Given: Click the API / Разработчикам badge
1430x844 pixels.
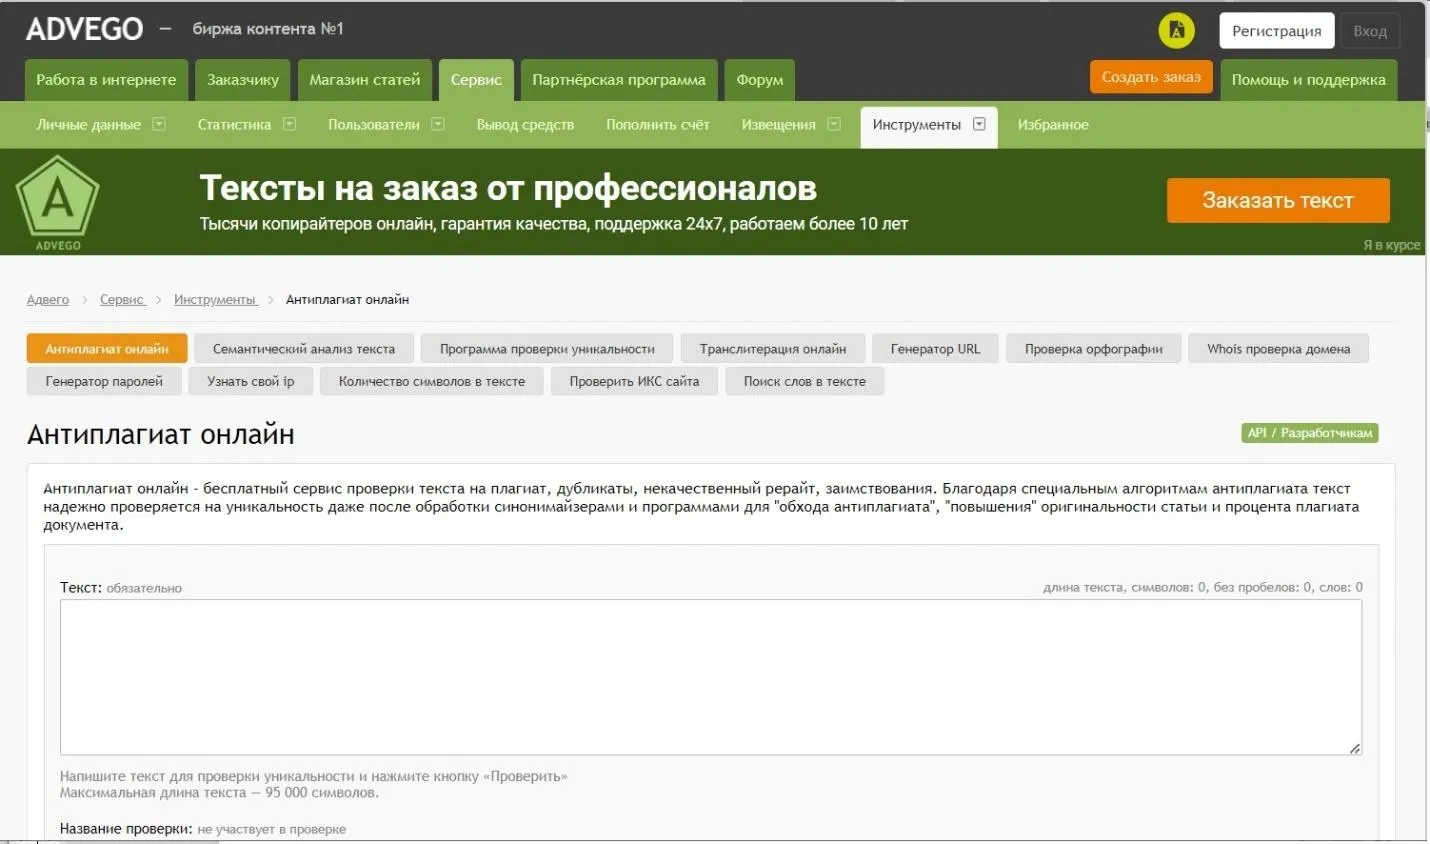Looking at the screenshot, I should click(1310, 433).
